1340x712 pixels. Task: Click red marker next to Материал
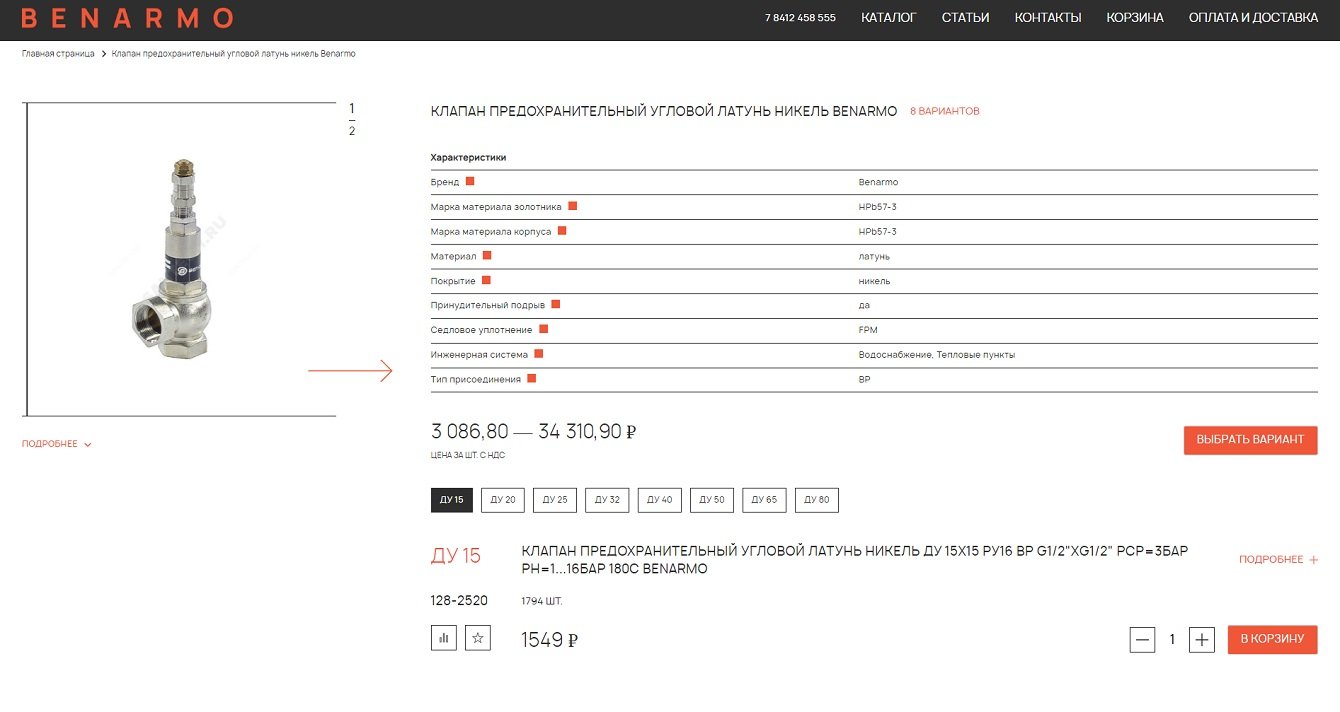[487, 255]
